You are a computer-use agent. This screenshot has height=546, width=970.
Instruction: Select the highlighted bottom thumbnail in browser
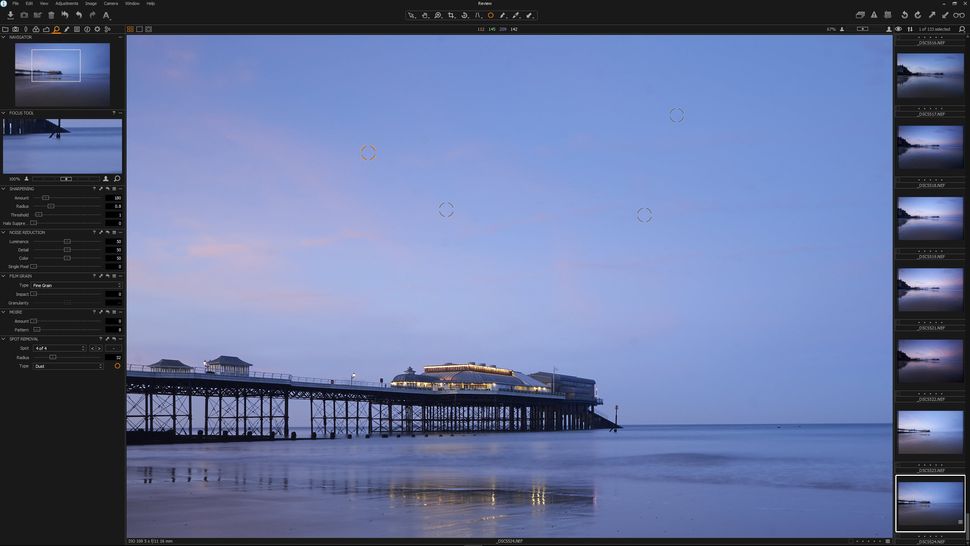coord(930,504)
